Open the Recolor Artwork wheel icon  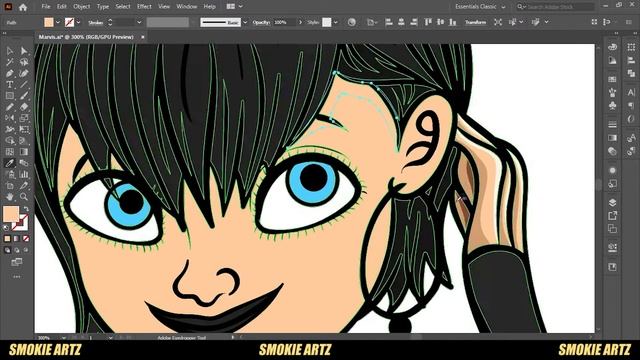(x=351, y=22)
